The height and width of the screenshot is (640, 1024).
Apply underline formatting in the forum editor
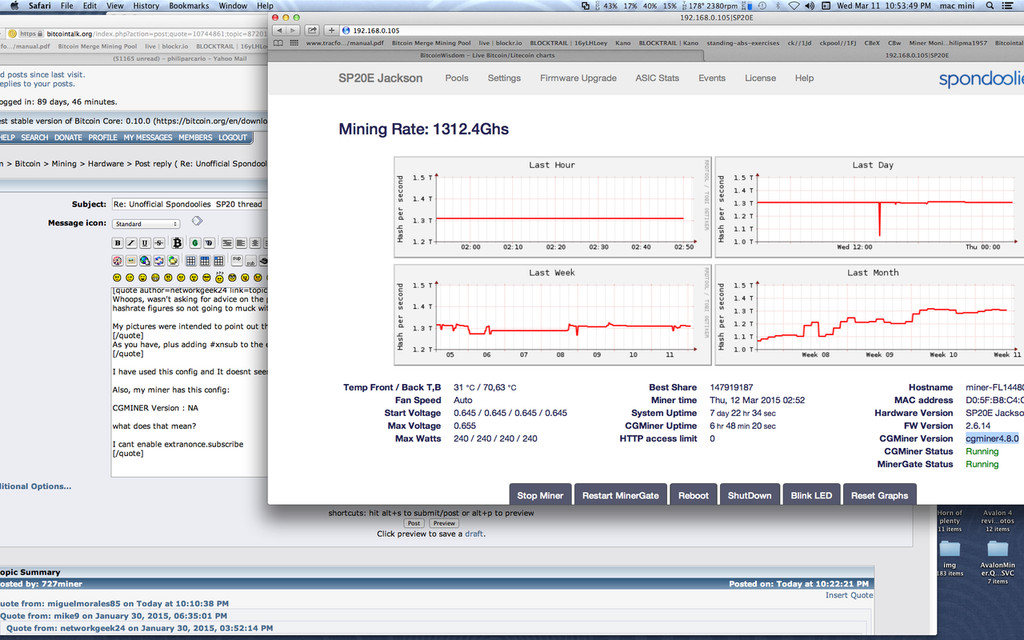(145, 243)
